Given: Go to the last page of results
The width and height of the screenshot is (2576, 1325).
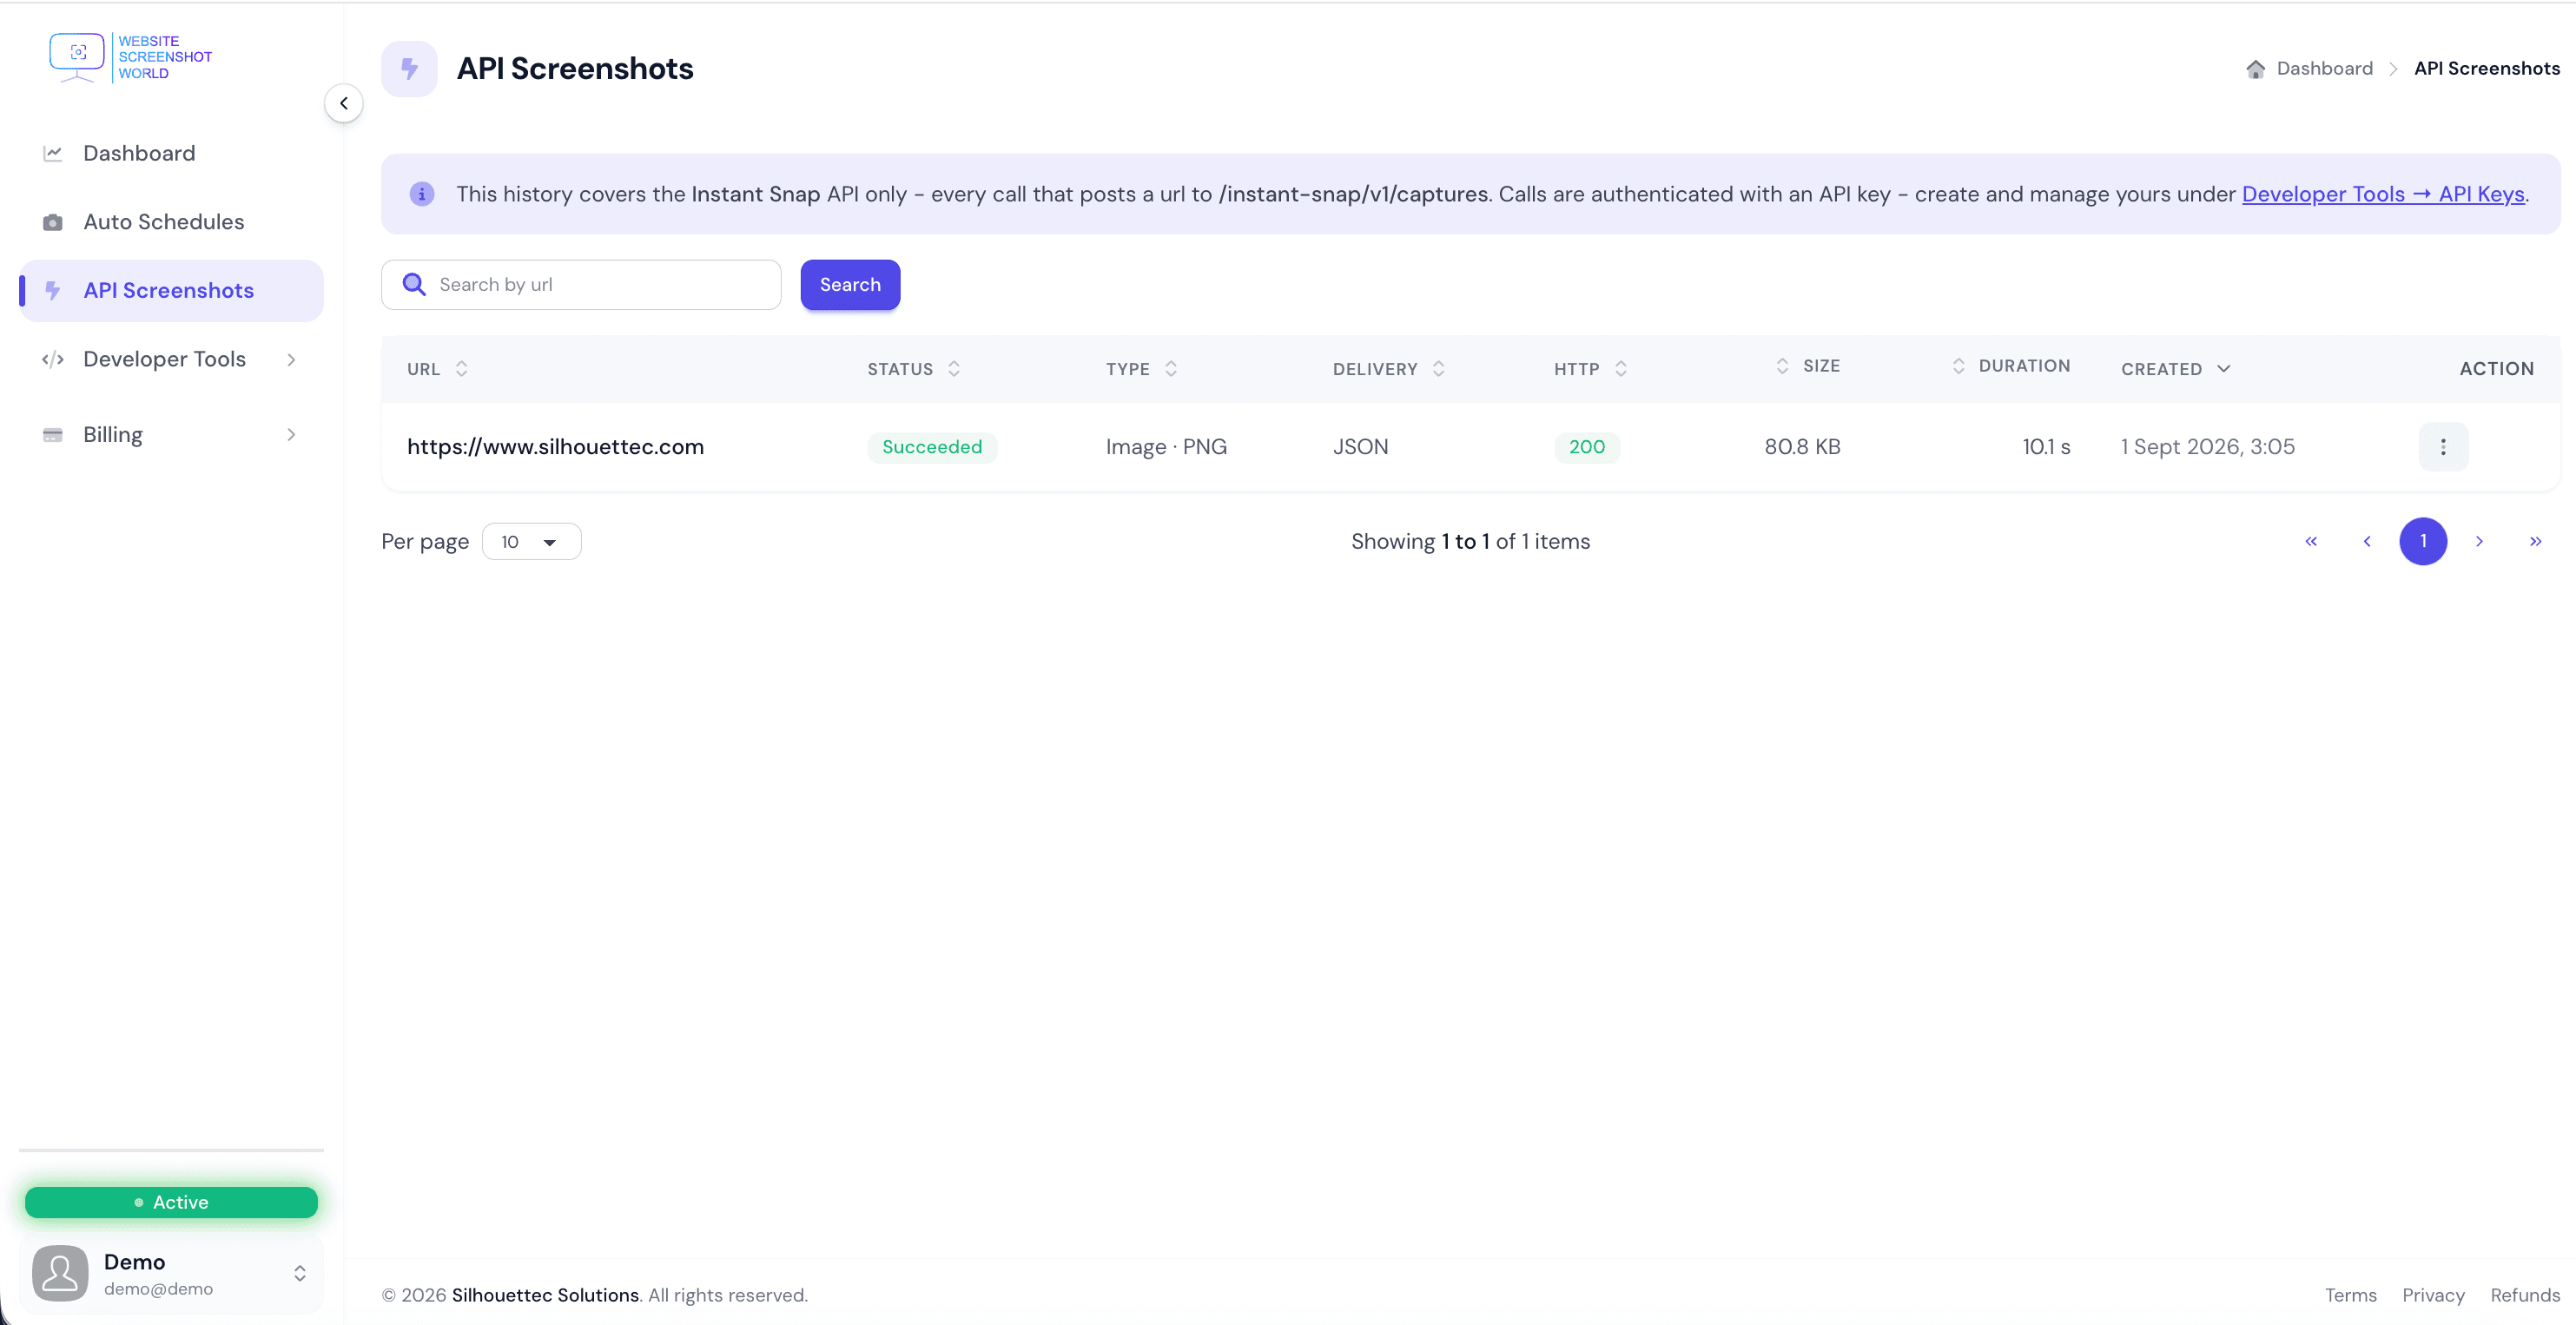Looking at the screenshot, I should (2535, 541).
